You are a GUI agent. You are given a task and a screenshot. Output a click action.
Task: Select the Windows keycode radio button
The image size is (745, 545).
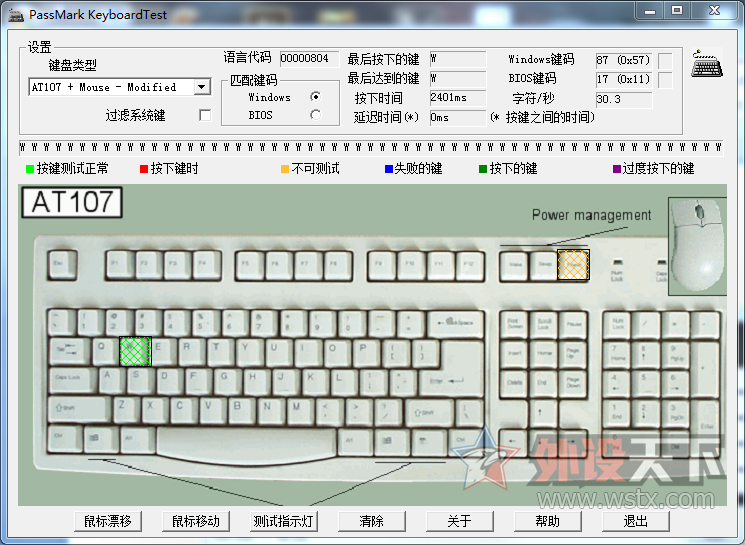315,97
